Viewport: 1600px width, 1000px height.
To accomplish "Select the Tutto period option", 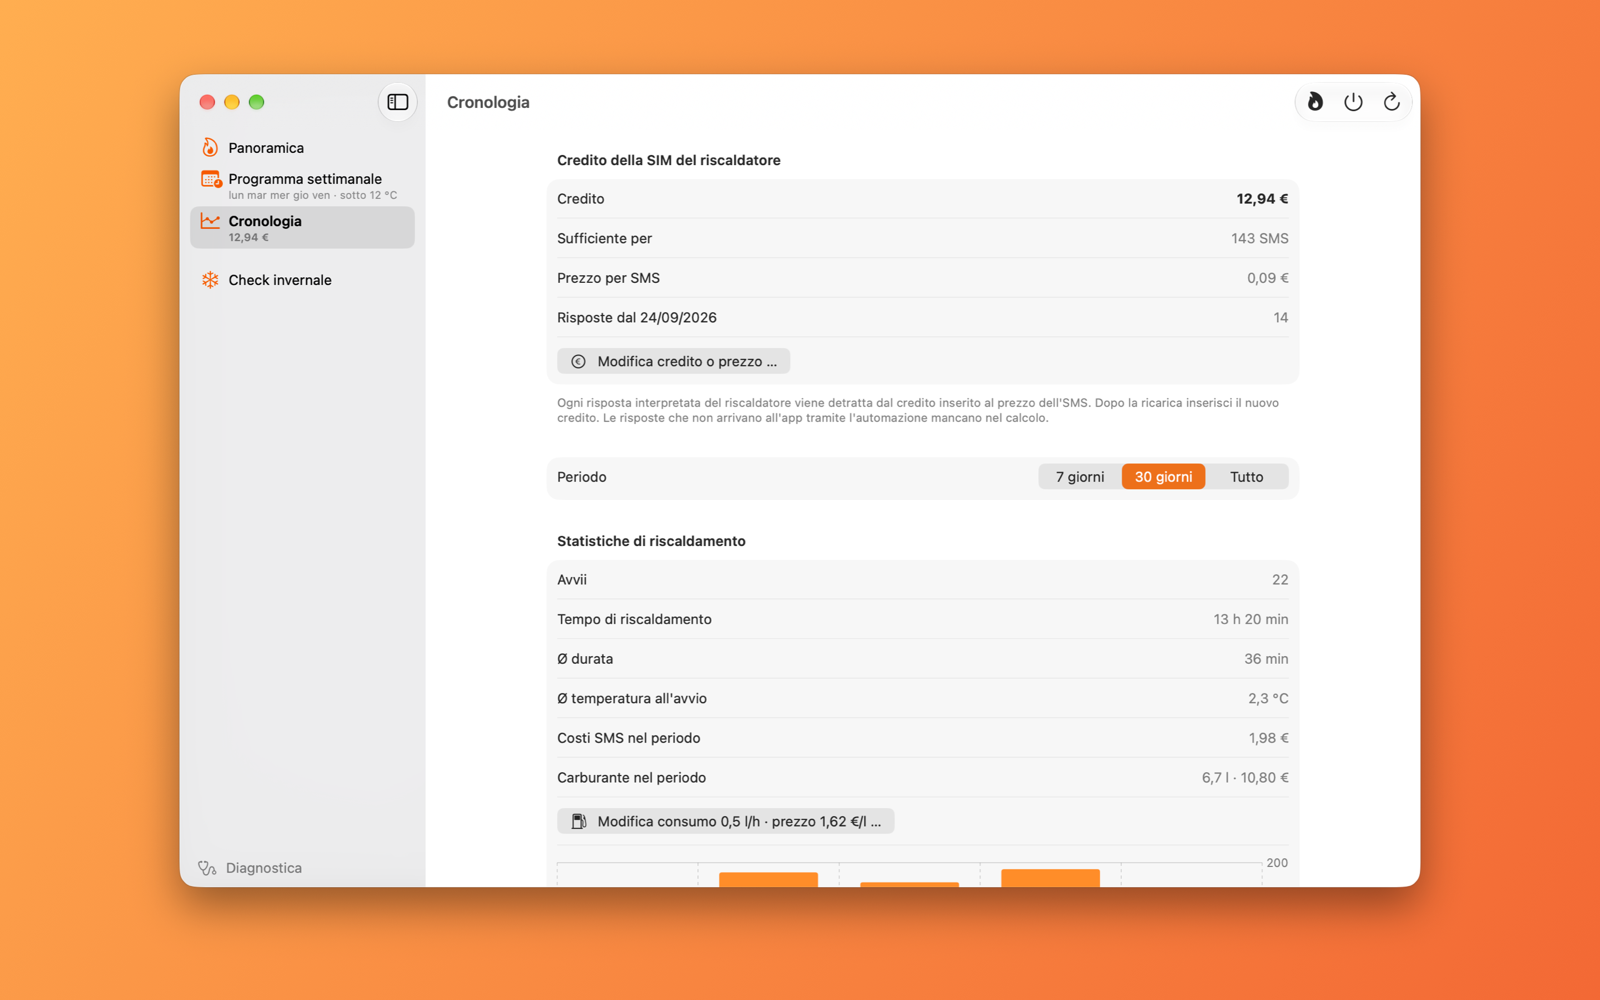I will tap(1246, 477).
